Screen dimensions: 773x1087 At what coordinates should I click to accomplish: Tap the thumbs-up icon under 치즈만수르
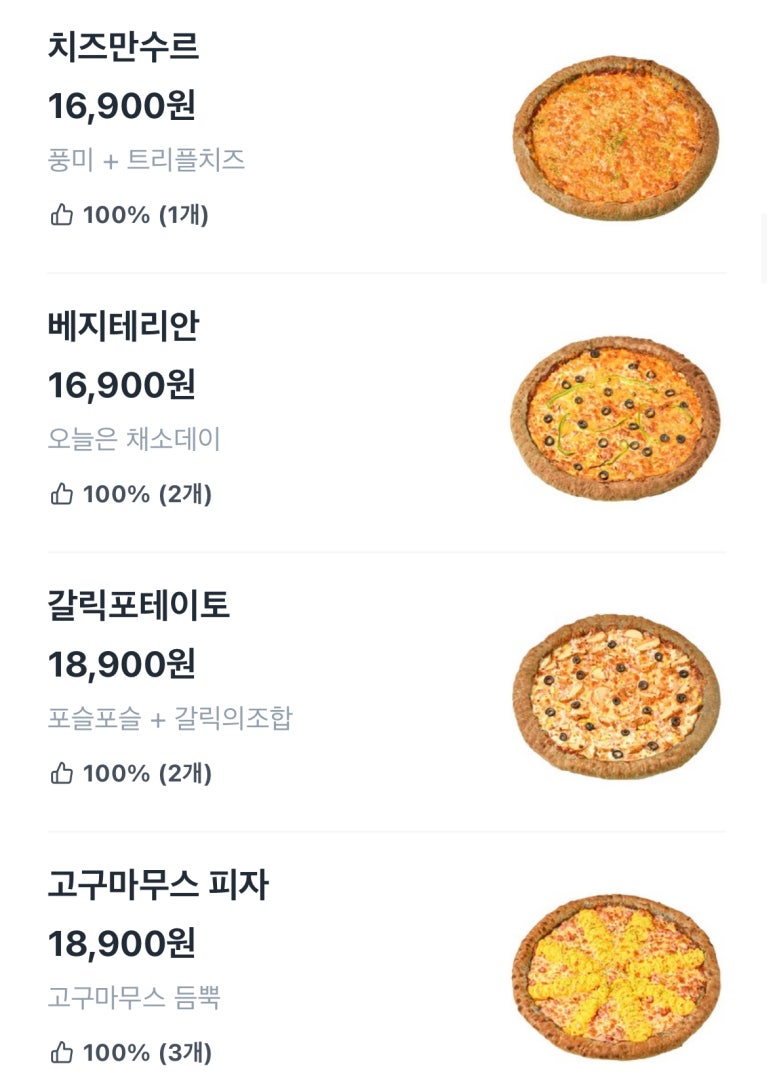(x=62, y=214)
